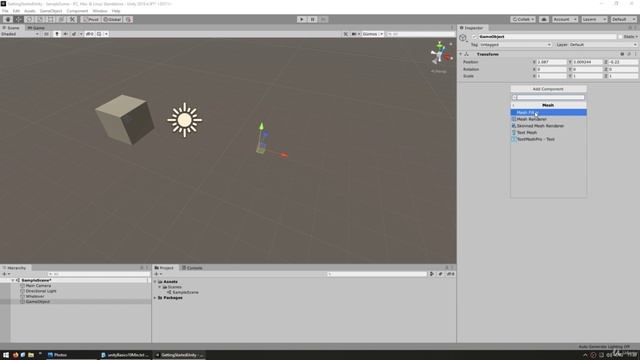Toggle scene effects icon
This screenshot has width=640, height=360.
[x=74, y=34]
